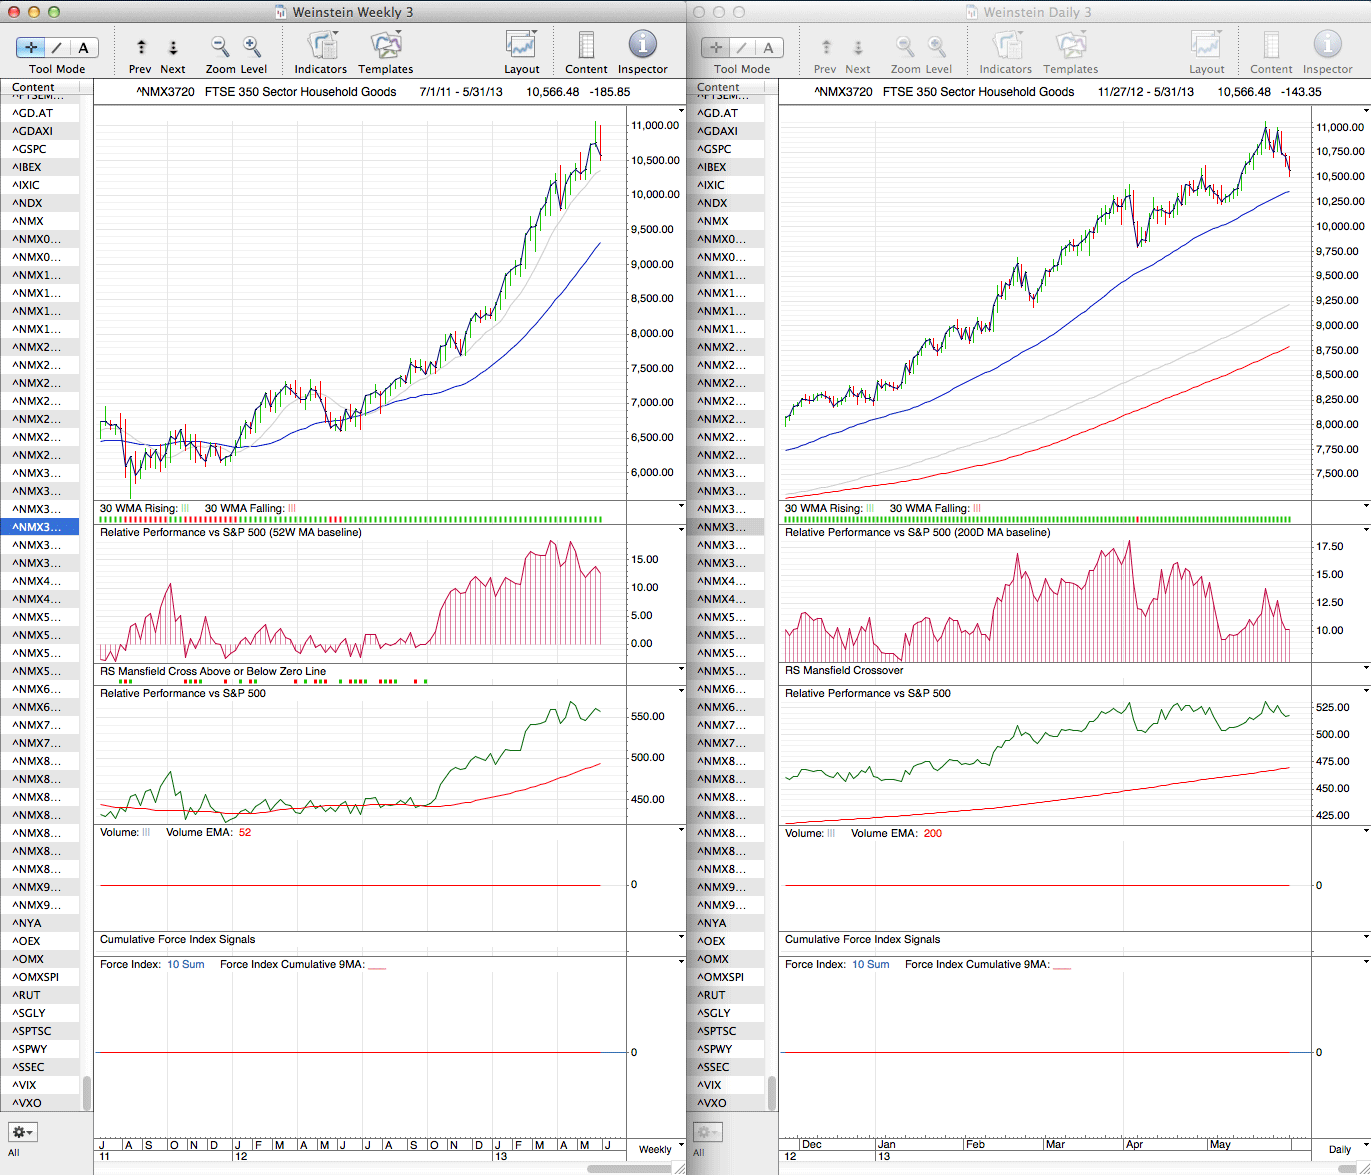Choose the text annotation tool in Weekly window
1371x1175 pixels.
pyautogui.click(x=83, y=47)
